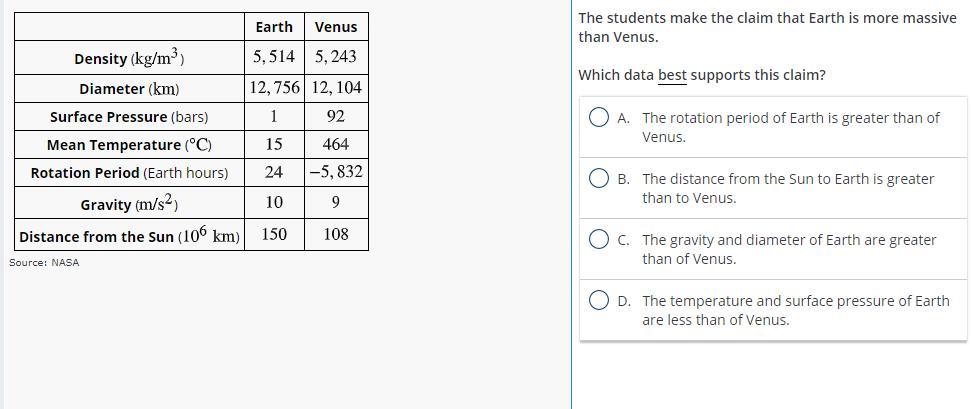Select the radio button for answer A
This screenshot has width=971, height=409.
tap(599, 118)
